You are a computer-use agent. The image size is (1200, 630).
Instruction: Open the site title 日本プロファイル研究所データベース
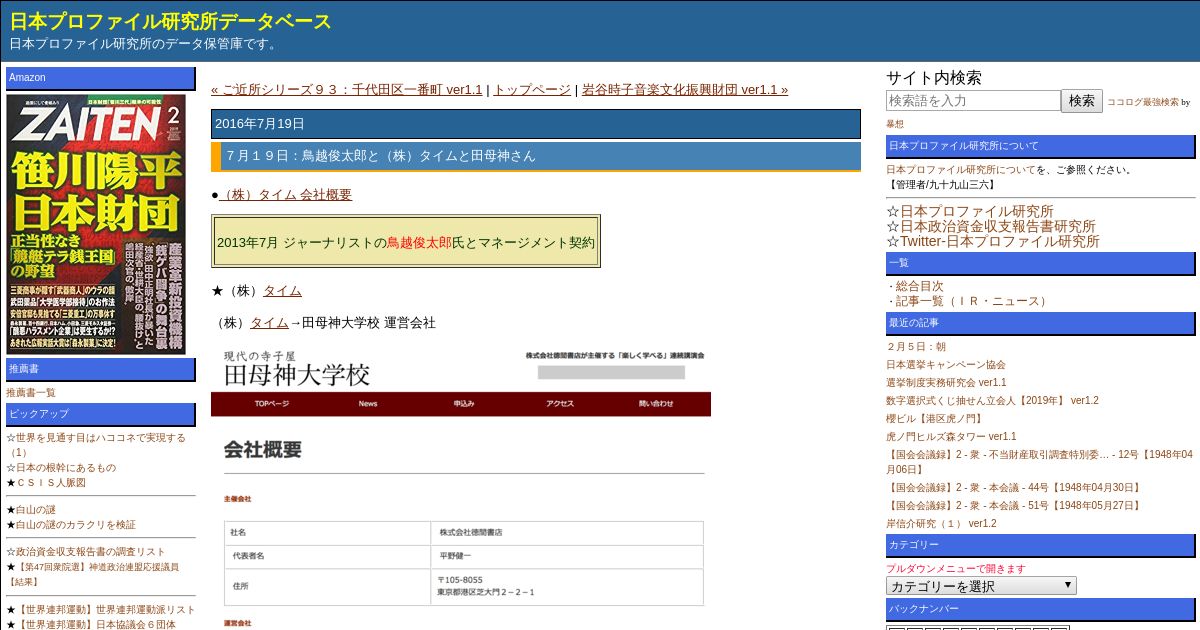point(171,21)
